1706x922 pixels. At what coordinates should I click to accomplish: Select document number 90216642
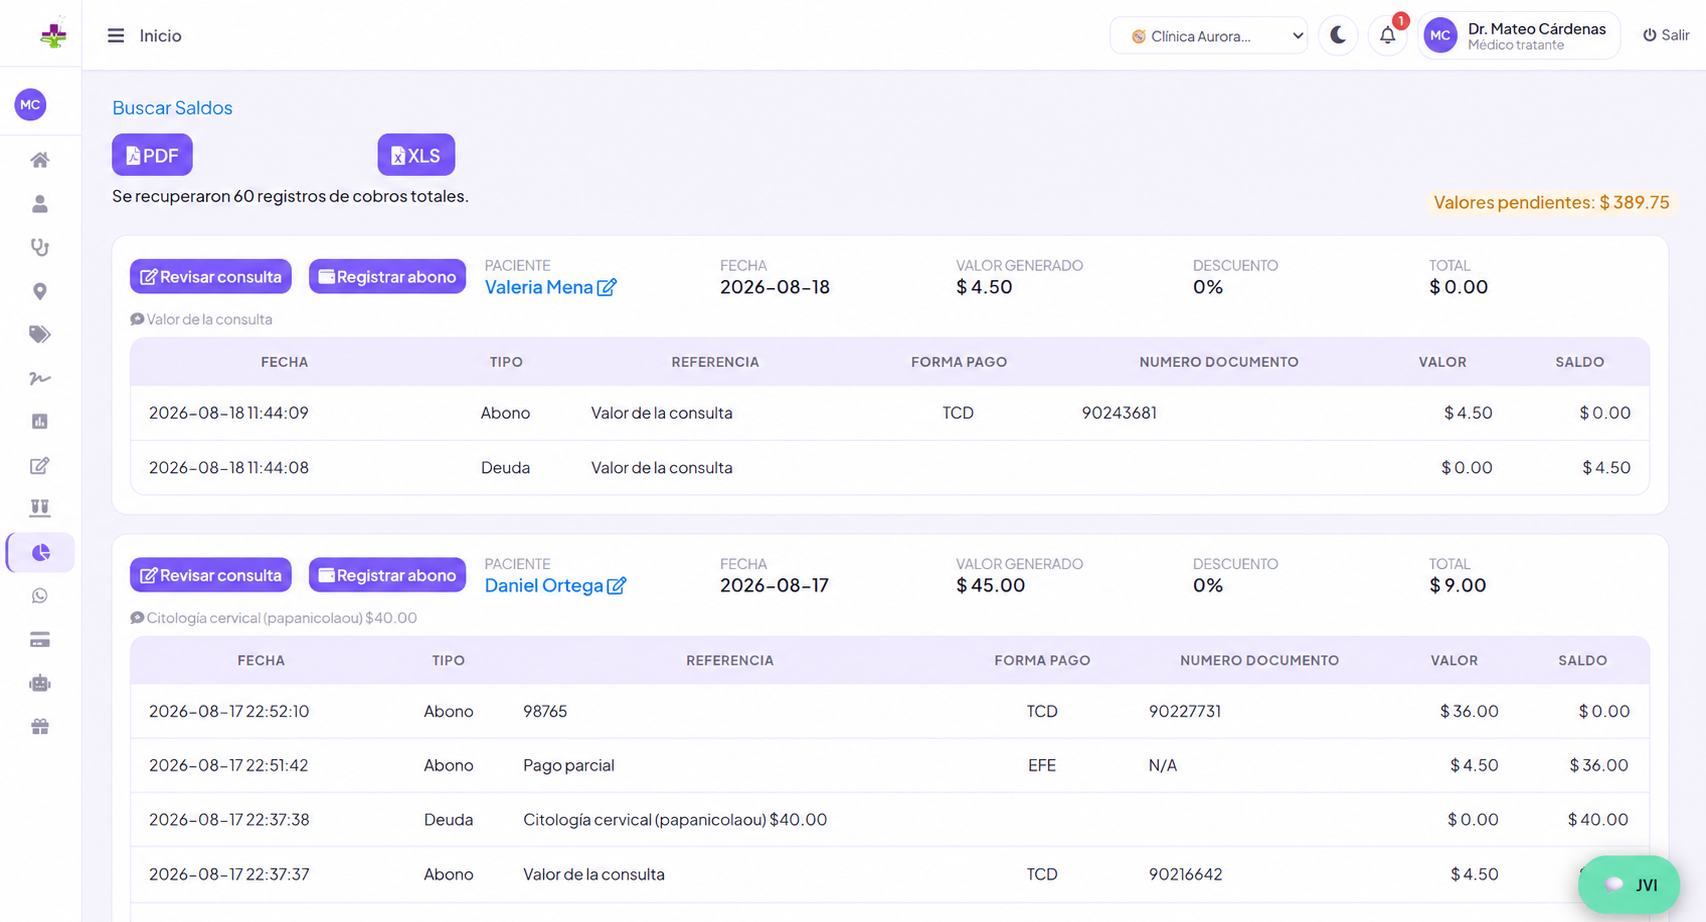click(1185, 874)
